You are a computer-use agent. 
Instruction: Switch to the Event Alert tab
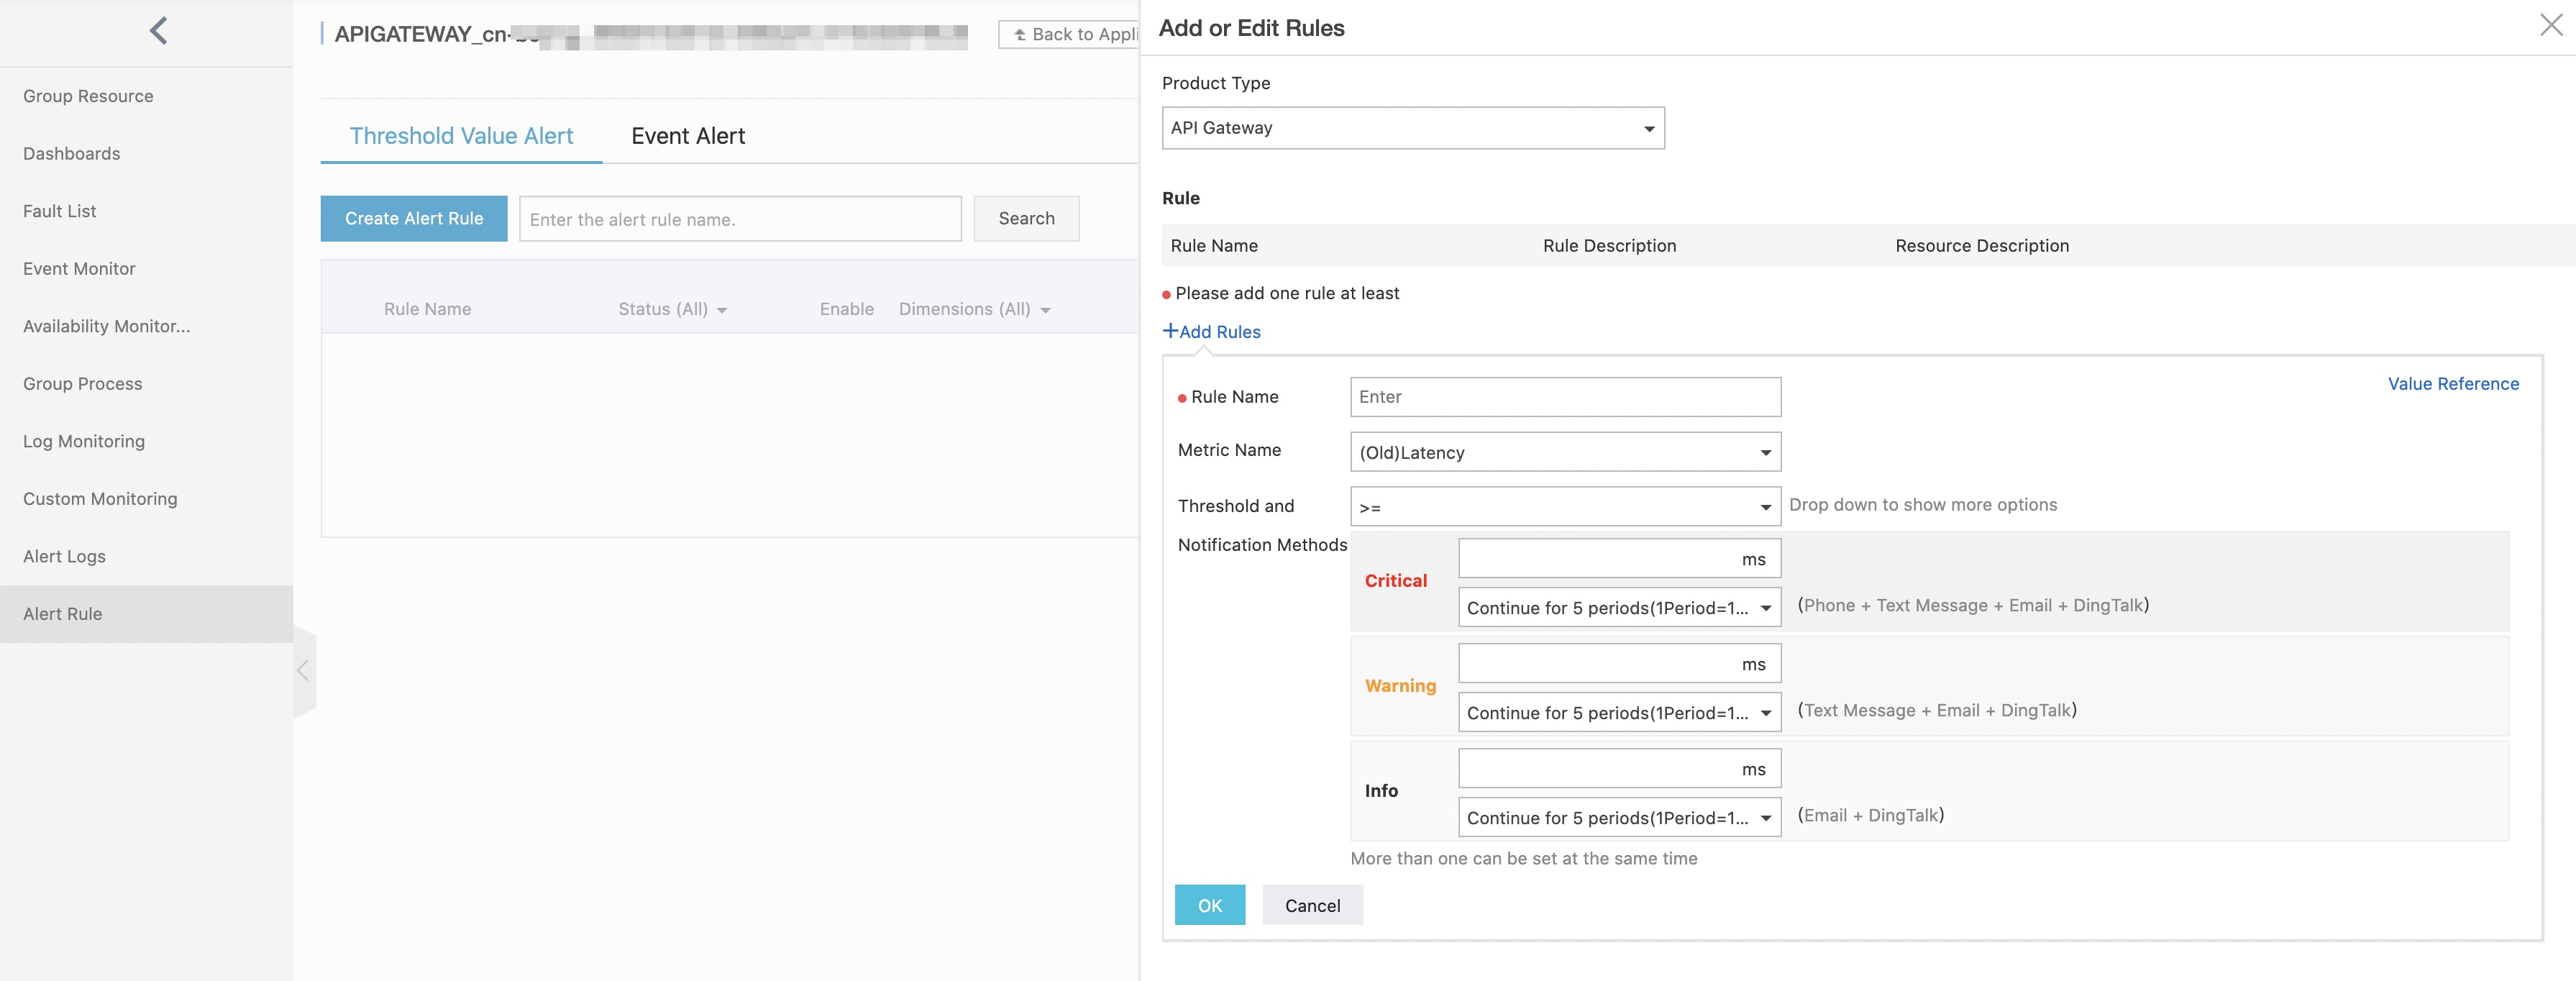tap(688, 136)
